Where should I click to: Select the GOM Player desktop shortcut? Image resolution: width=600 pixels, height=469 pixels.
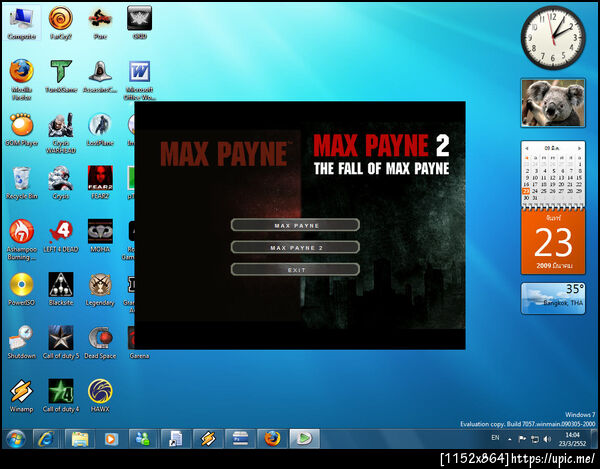coord(22,130)
